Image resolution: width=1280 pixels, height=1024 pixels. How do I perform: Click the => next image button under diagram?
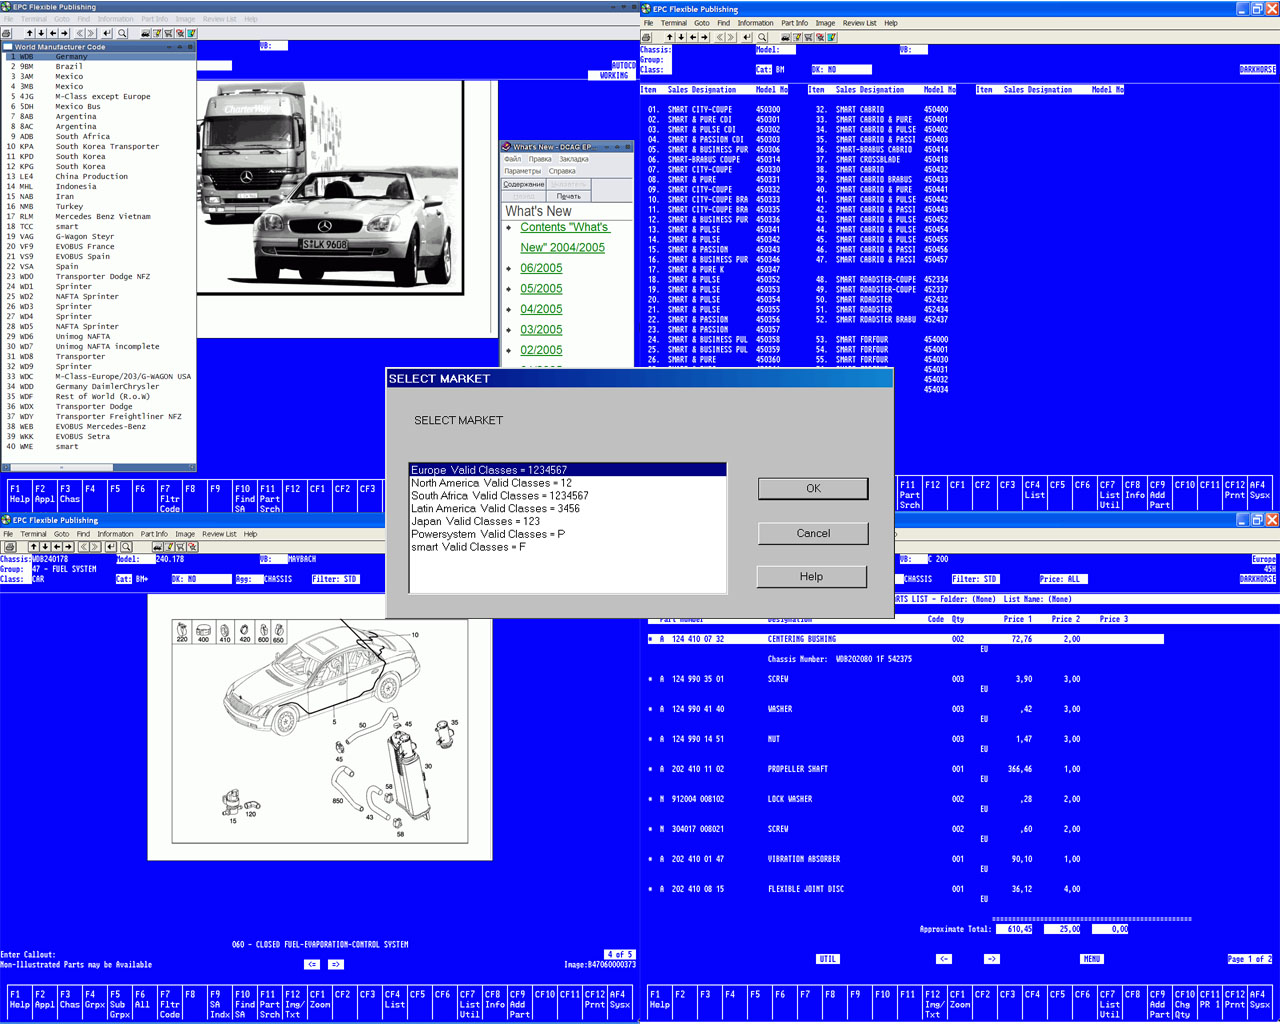tap(336, 964)
